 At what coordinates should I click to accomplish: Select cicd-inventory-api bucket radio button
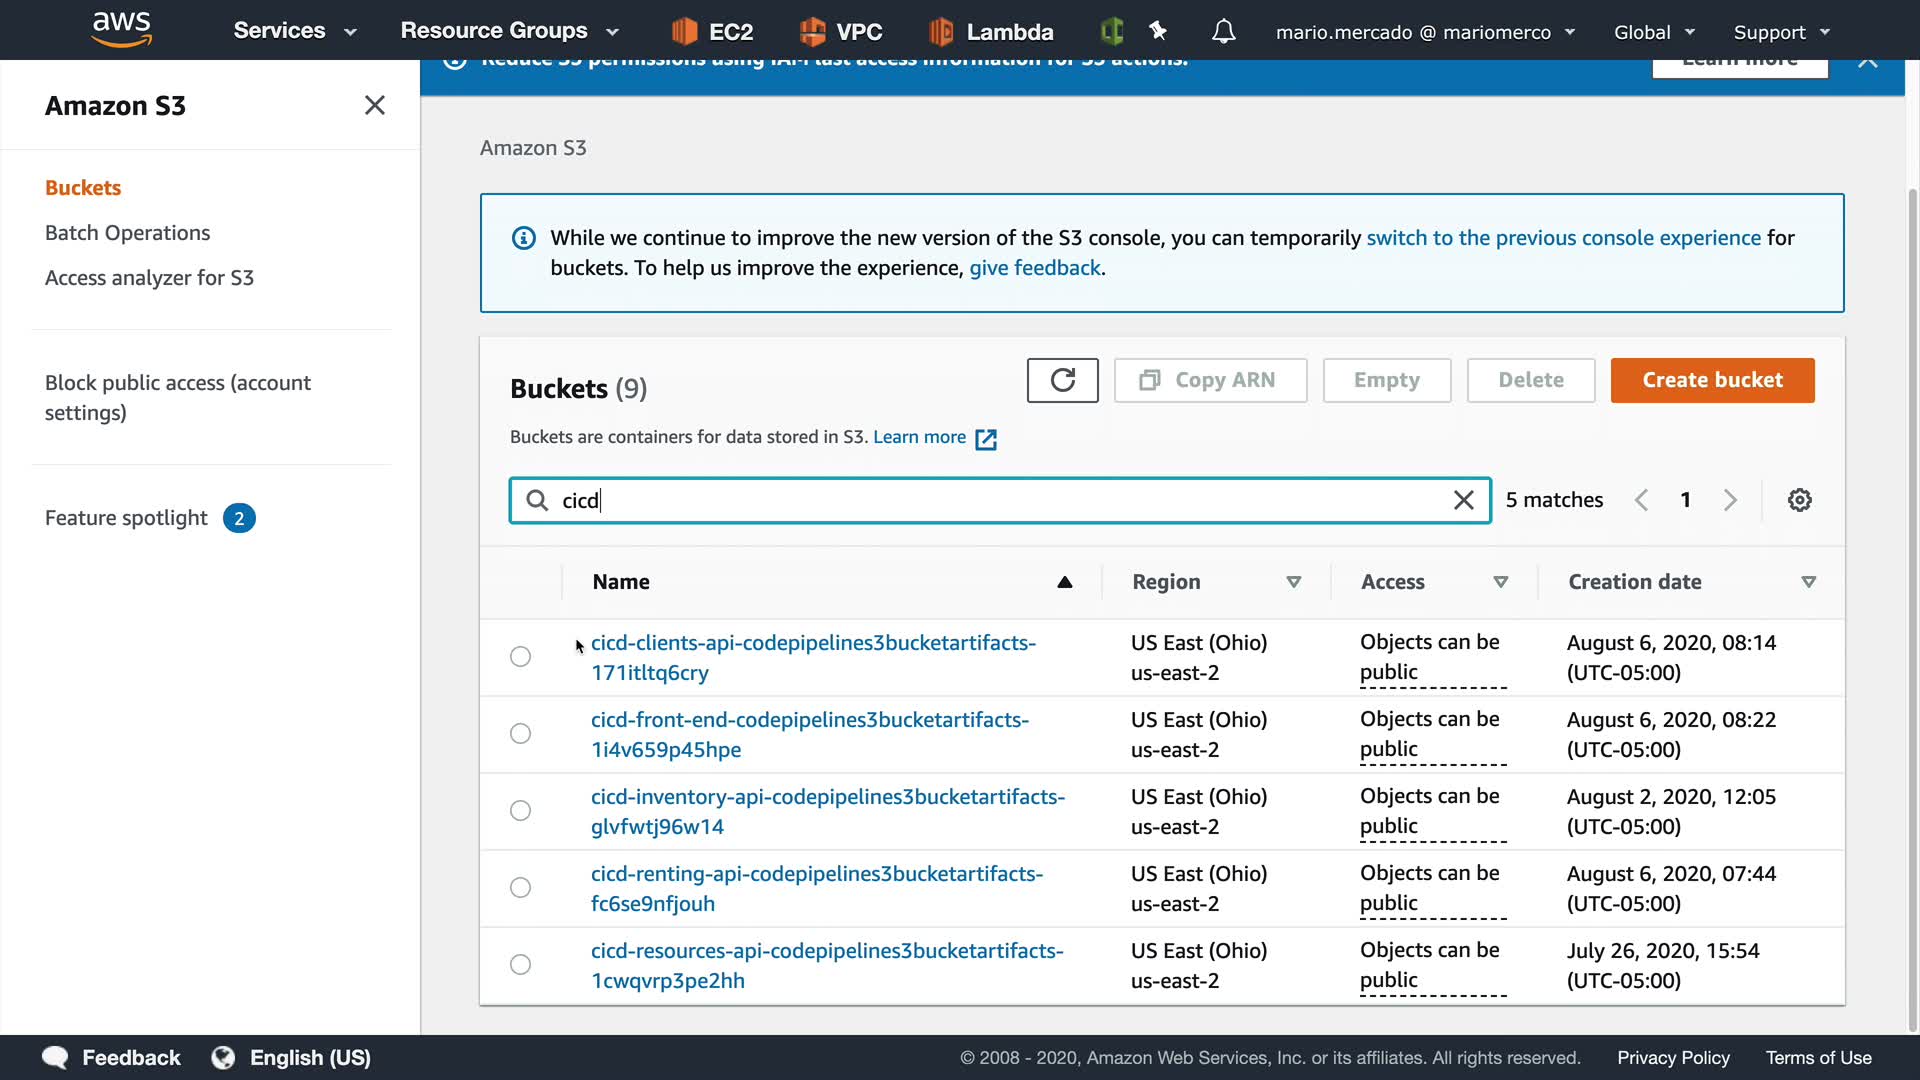520,811
